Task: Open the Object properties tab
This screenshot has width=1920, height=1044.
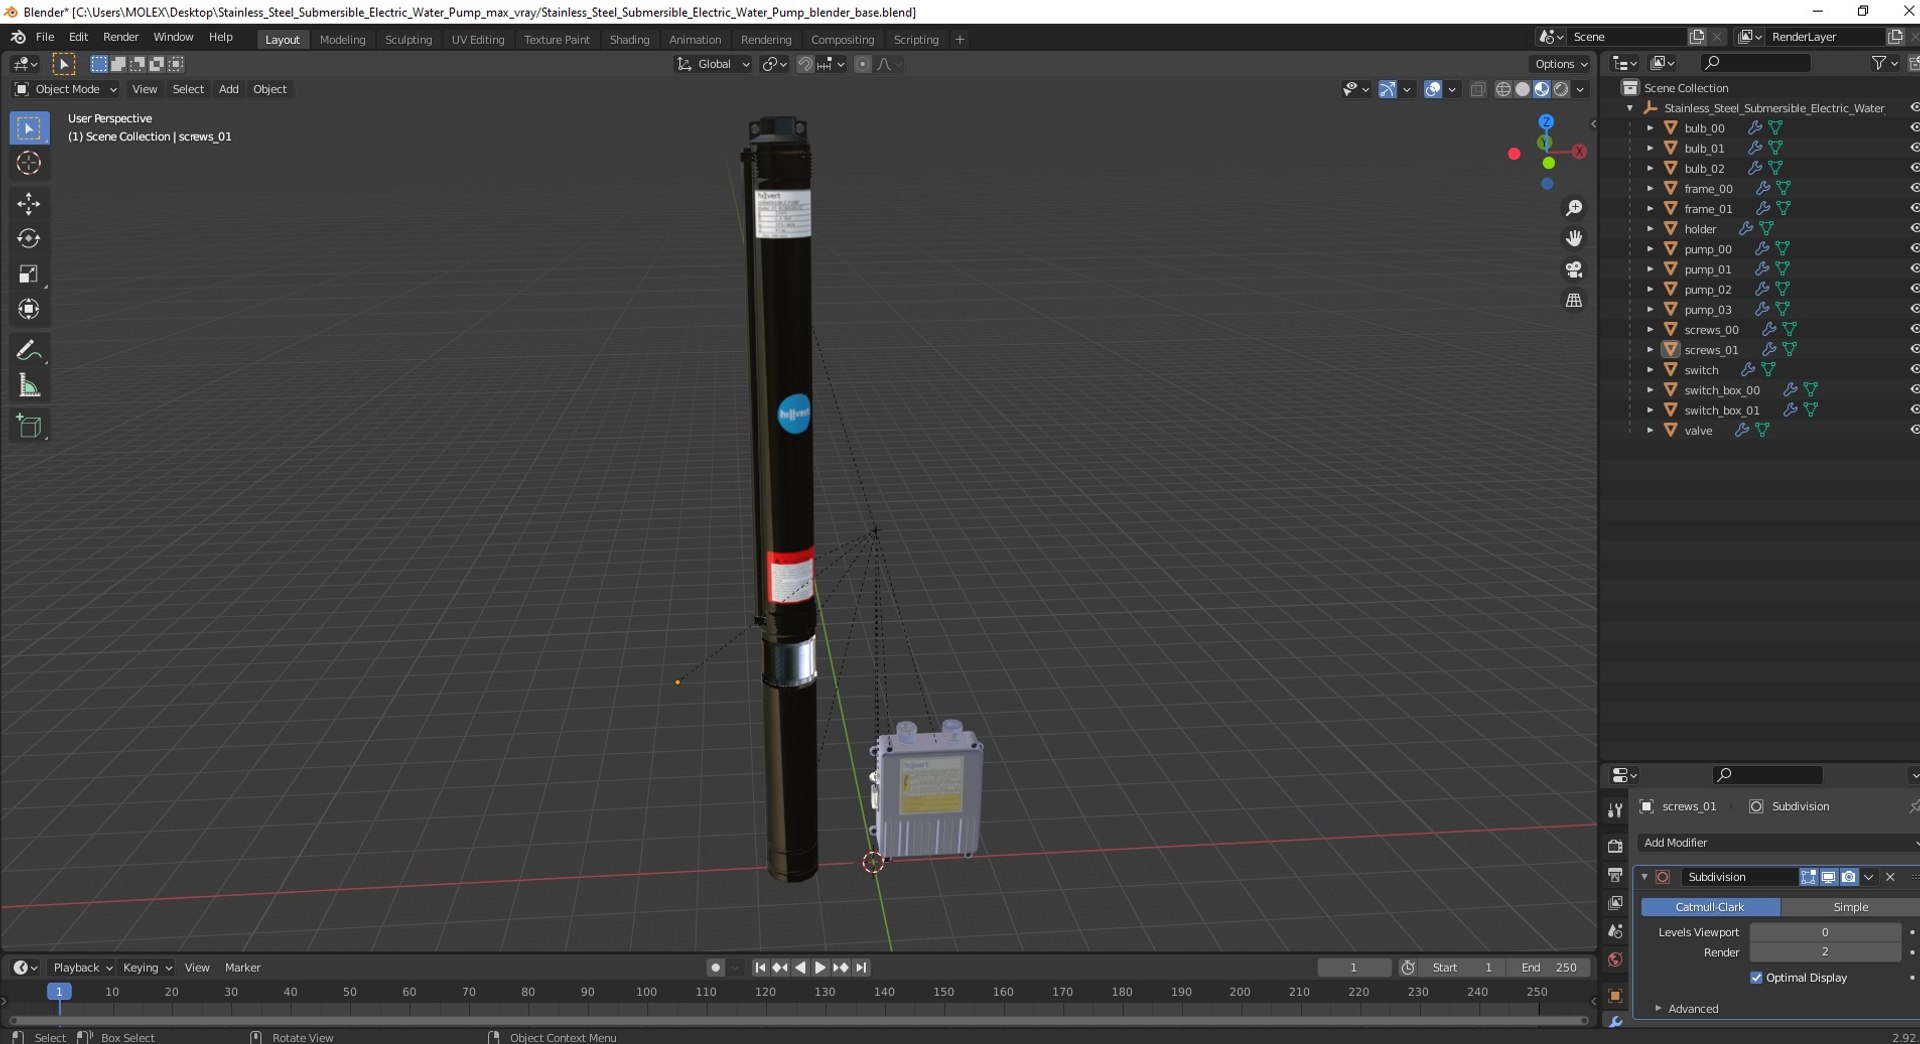Action: tap(1615, 996)
